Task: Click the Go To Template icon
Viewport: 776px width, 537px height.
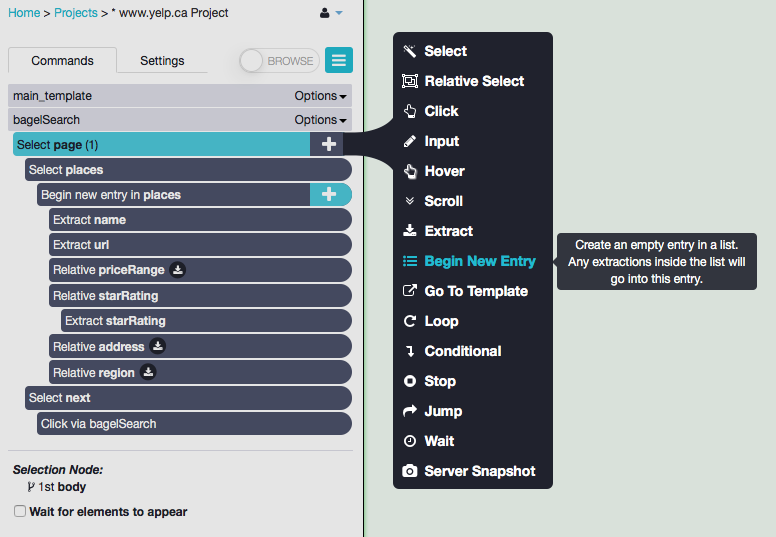Action: 410,291
